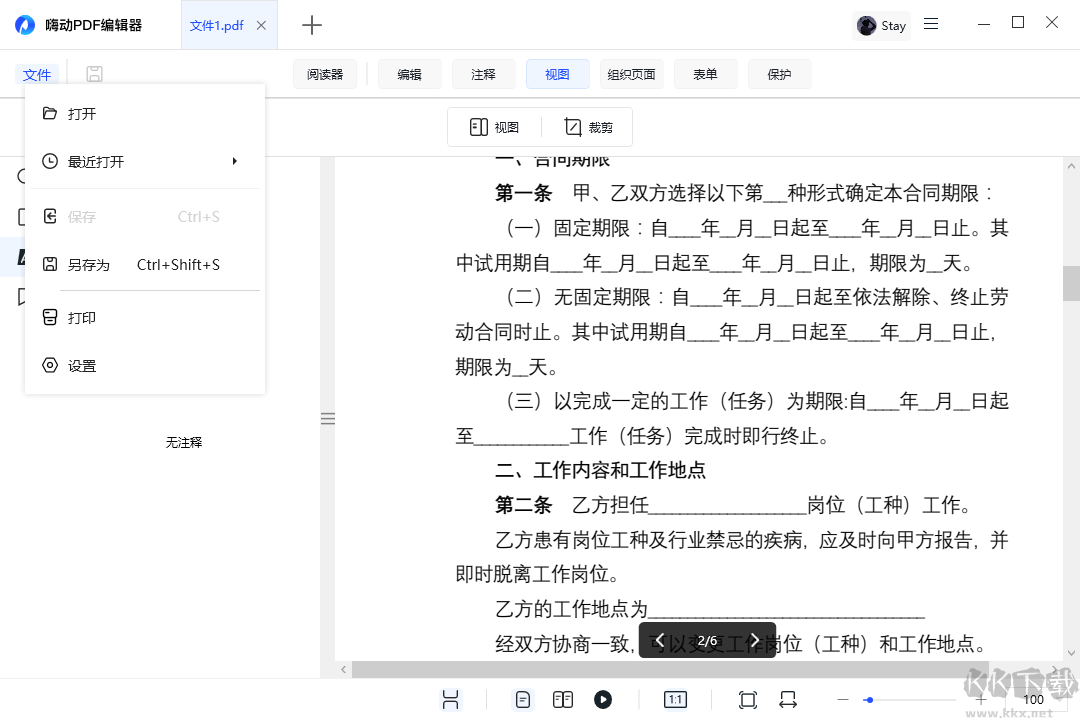Screen dimensions: 1080x720
Task: Go to the previous page arrow
Action: click(x=659, y=640)
